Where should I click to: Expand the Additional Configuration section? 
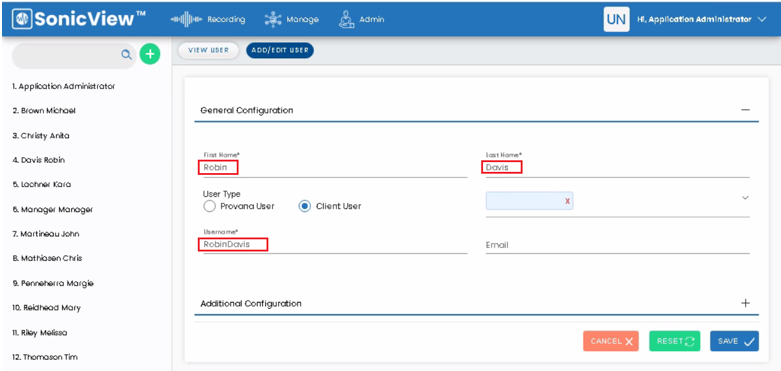745,303
